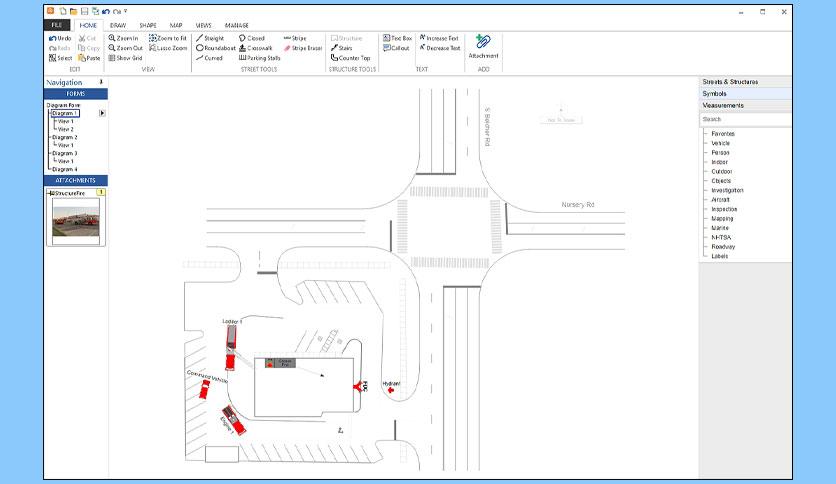Viewport: 836px width, 484px height.
Task: Expand Person symbol category
Action: [720, 152]
